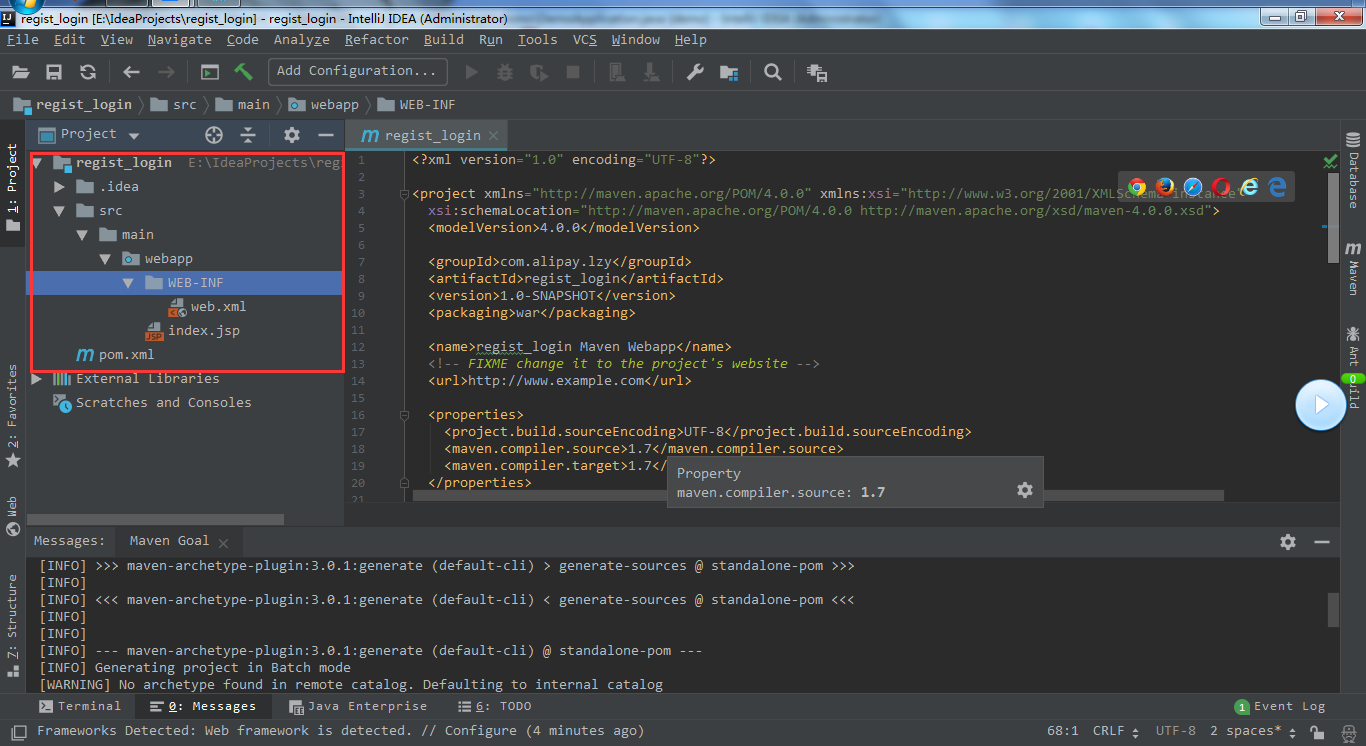Click the Property popup gear icon
The width and height of the screenshot is (1366, 746).
click(x=1024, y=490)
